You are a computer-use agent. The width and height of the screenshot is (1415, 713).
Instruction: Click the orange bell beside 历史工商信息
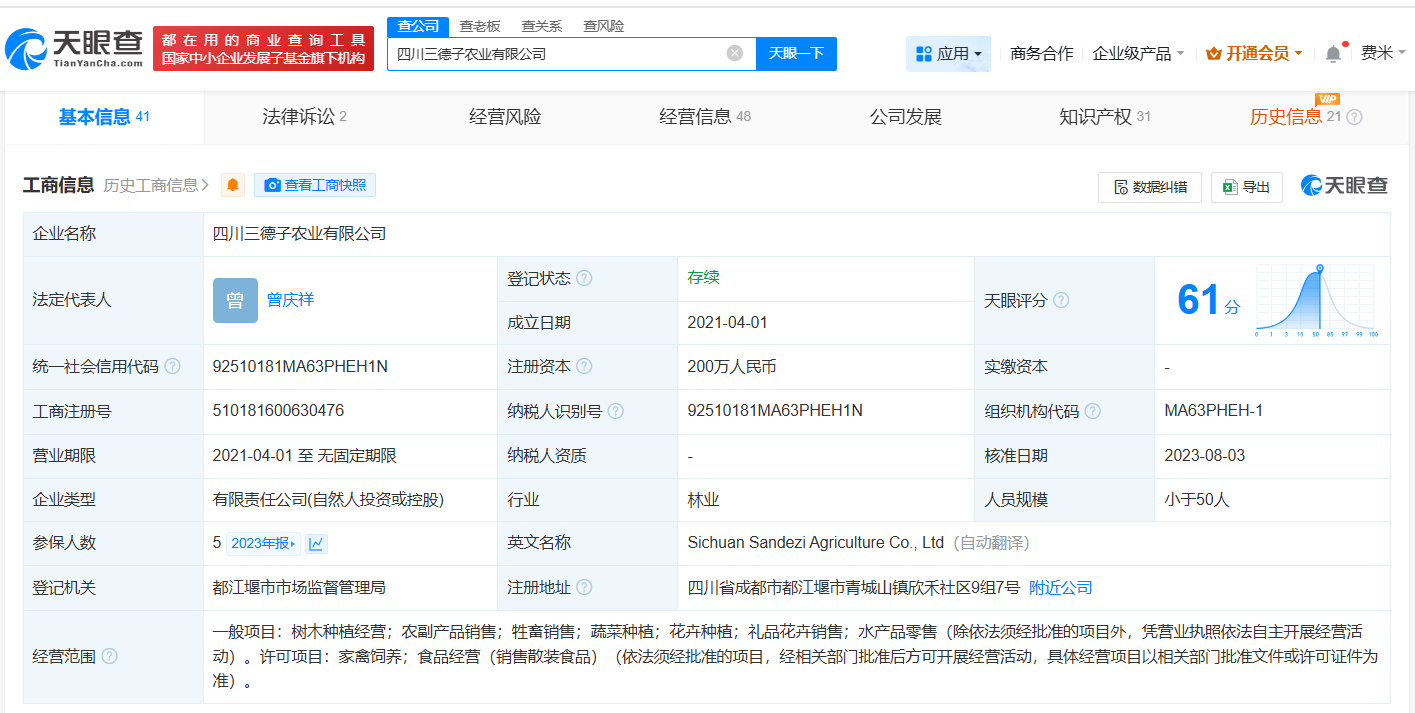(x=232, y=185)
